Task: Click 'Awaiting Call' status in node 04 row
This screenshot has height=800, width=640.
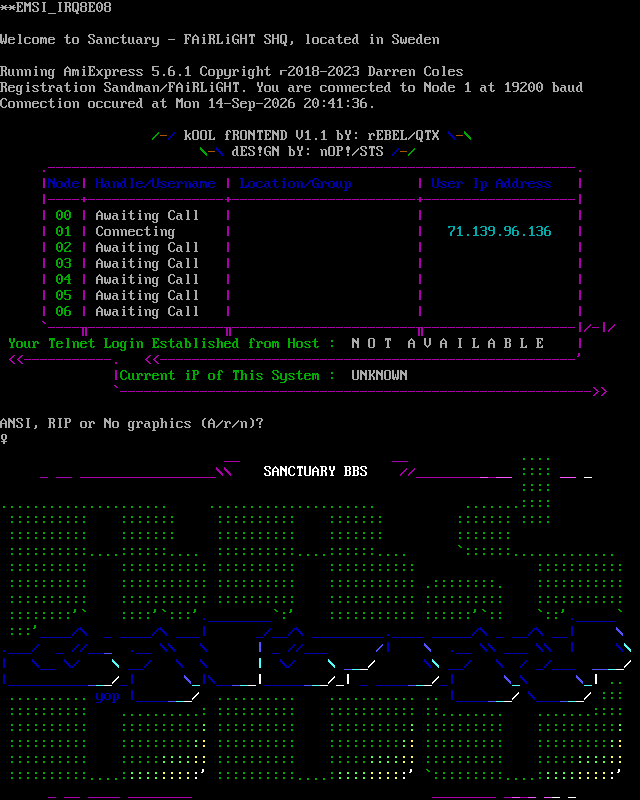Action: (147, 280)
